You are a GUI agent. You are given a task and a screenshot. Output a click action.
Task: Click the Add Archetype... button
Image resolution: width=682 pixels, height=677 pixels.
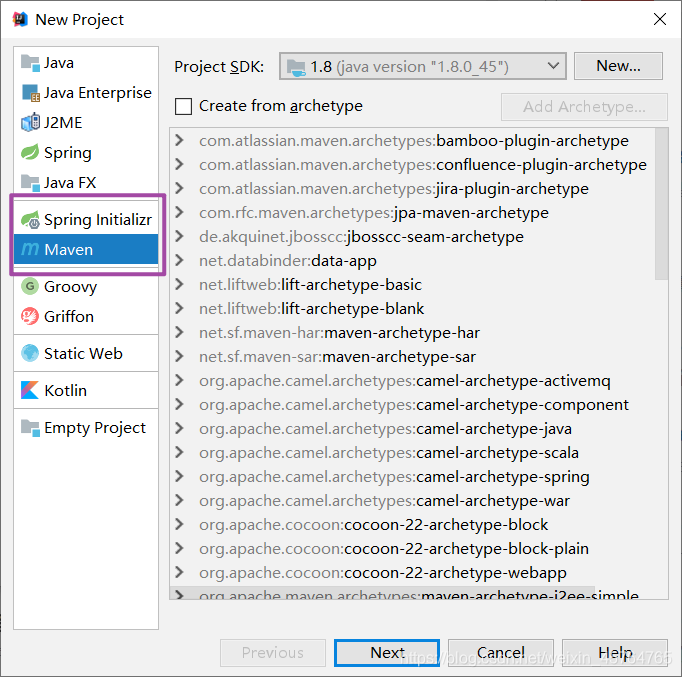(x=584, y=107)
